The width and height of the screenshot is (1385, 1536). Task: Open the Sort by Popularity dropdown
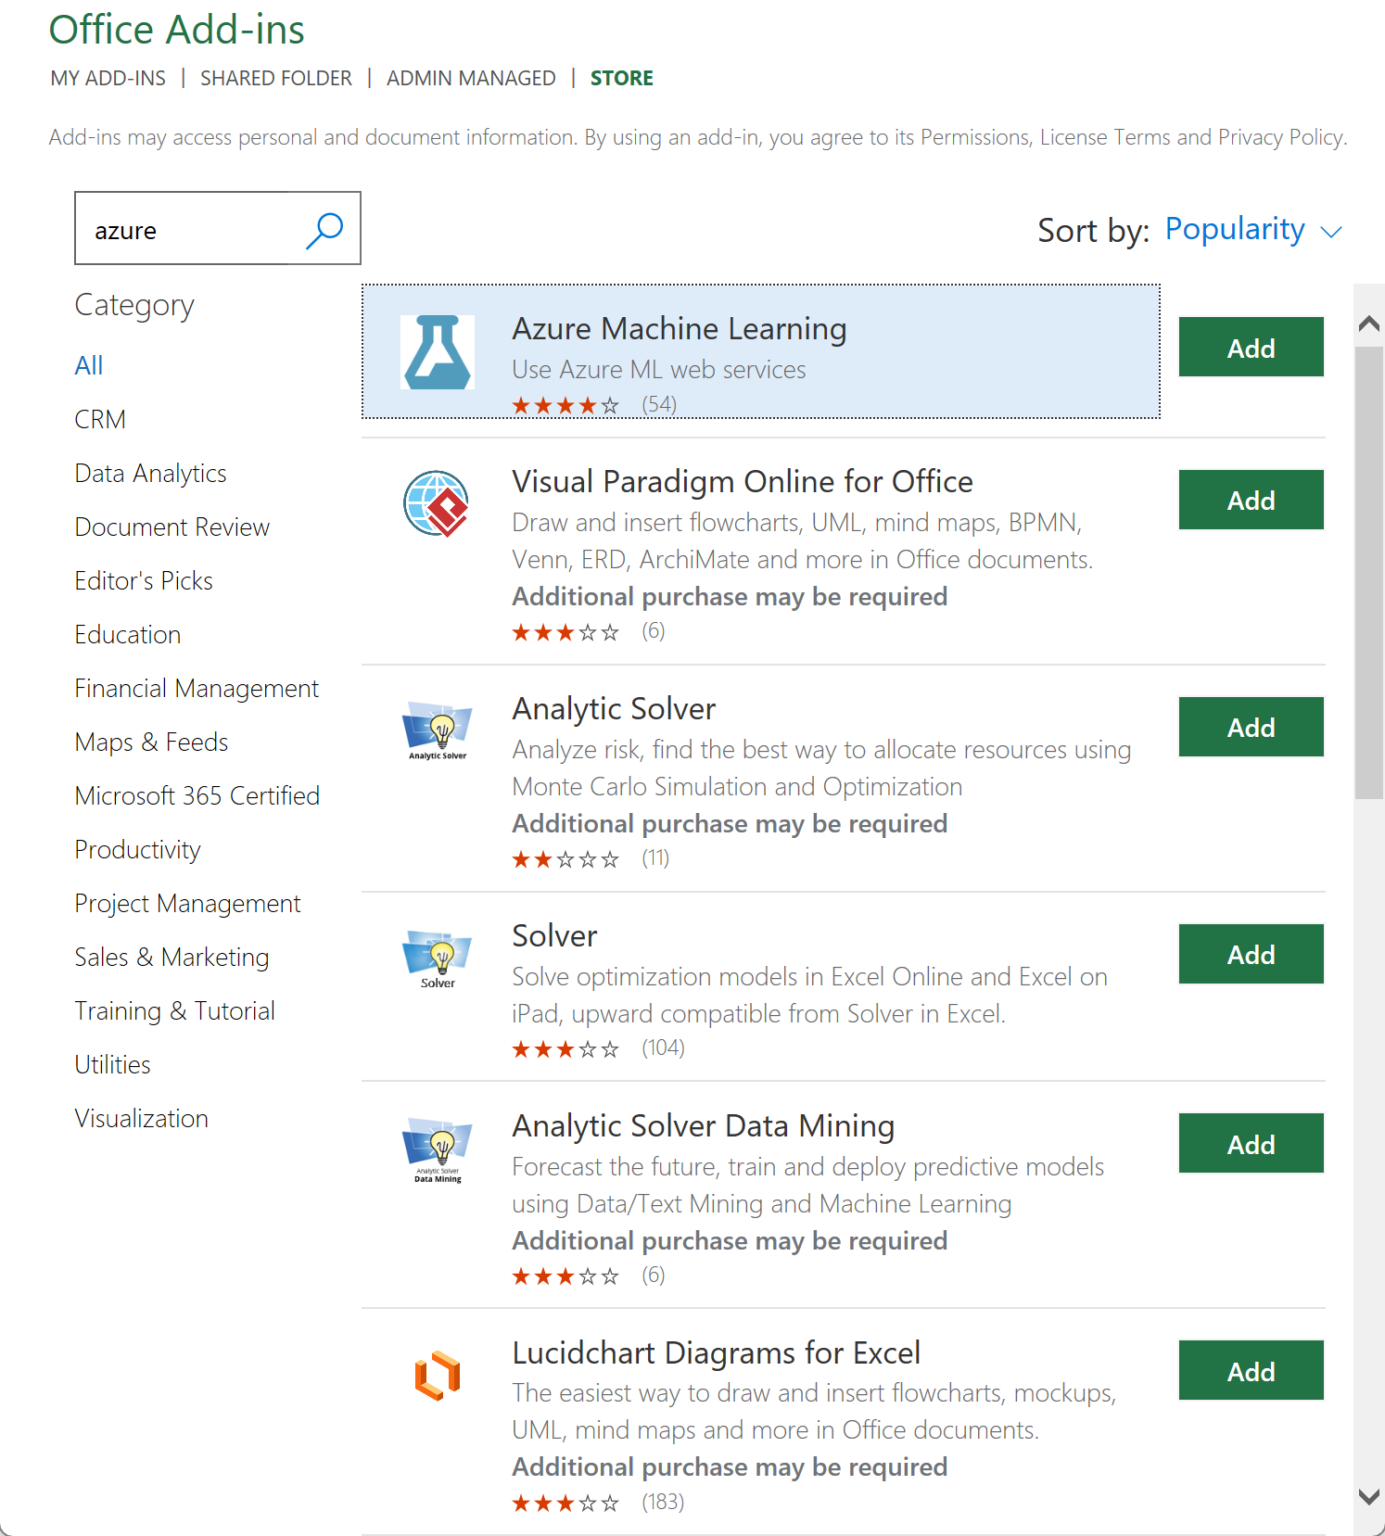1253,230
